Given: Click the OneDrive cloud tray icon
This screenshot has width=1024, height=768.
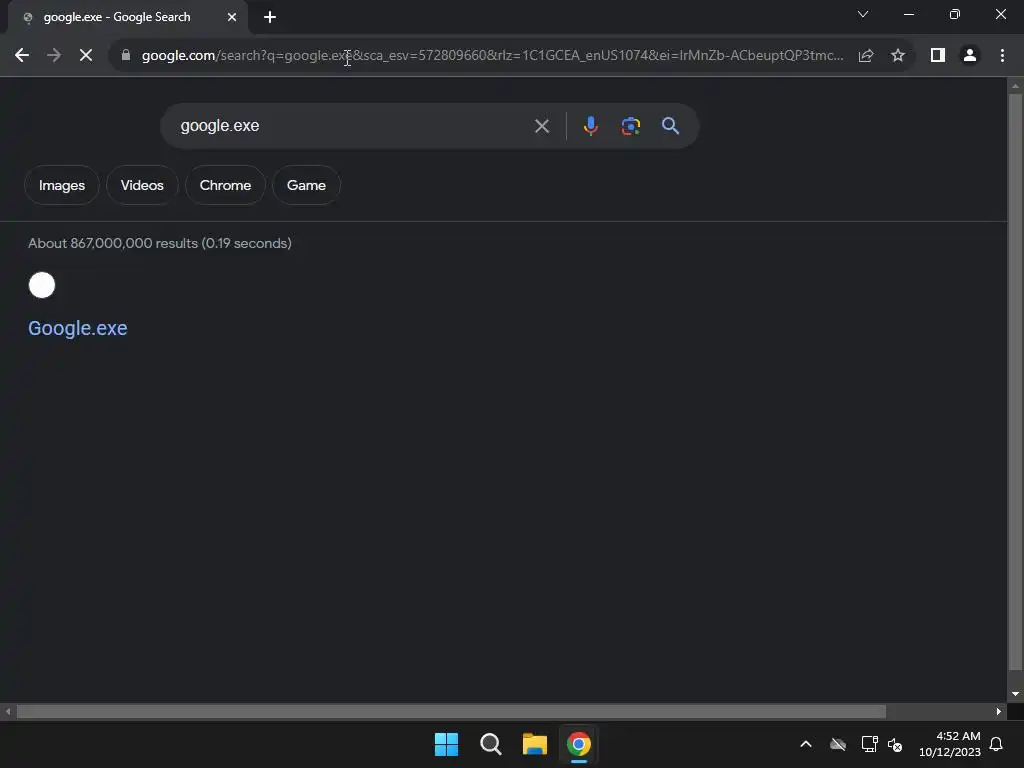Looking at the screenshot, I should 838,744.
